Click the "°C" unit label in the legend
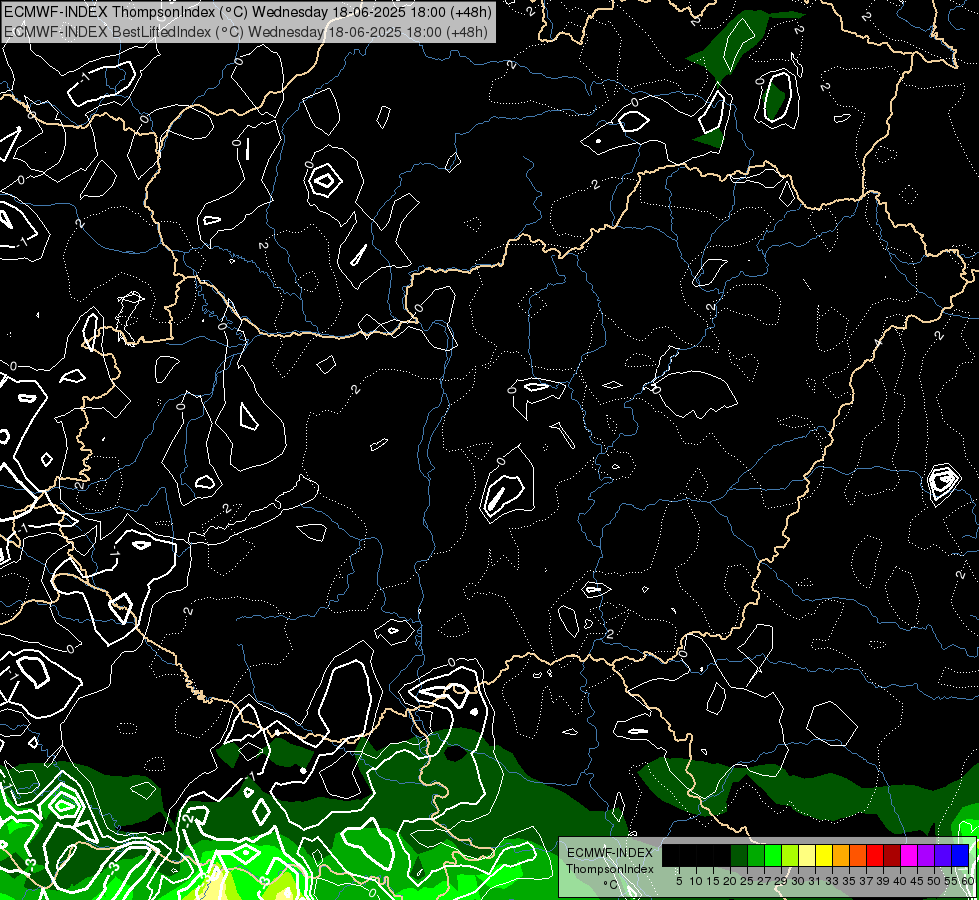This screenshot has height=900, width=979. tap(611, 885)
